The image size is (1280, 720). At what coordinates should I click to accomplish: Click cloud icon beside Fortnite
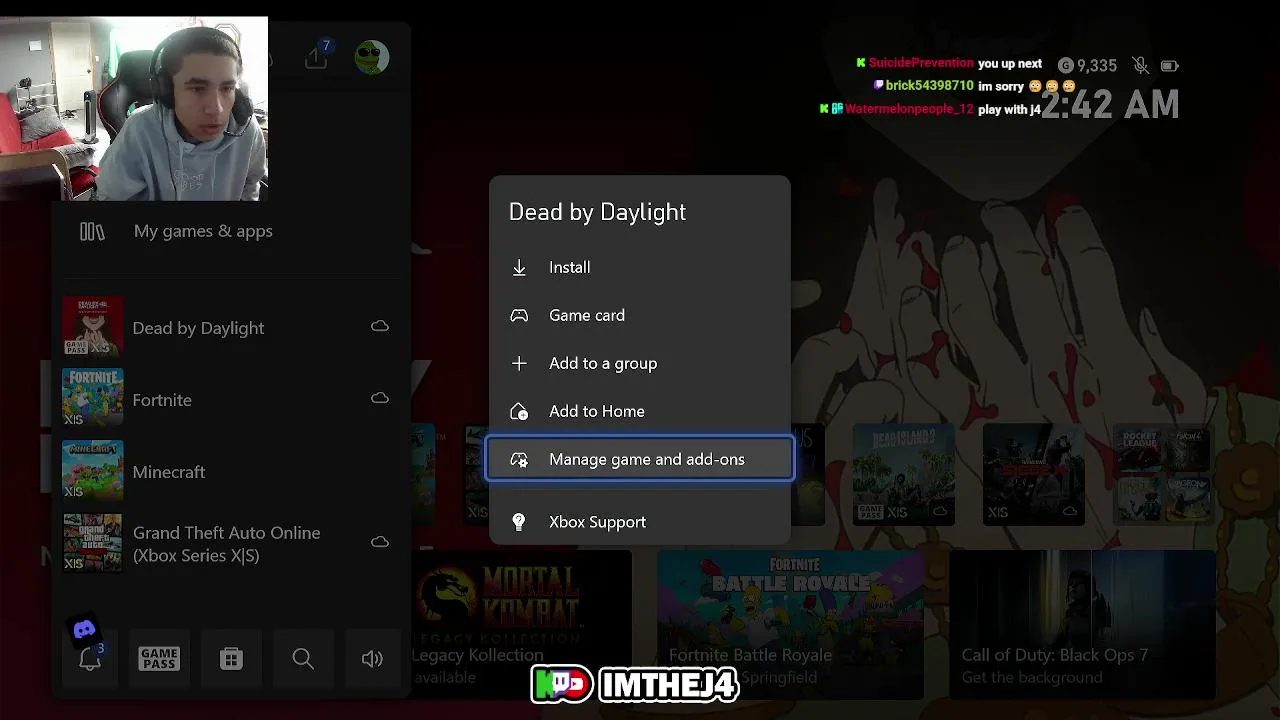coord(380,398)
